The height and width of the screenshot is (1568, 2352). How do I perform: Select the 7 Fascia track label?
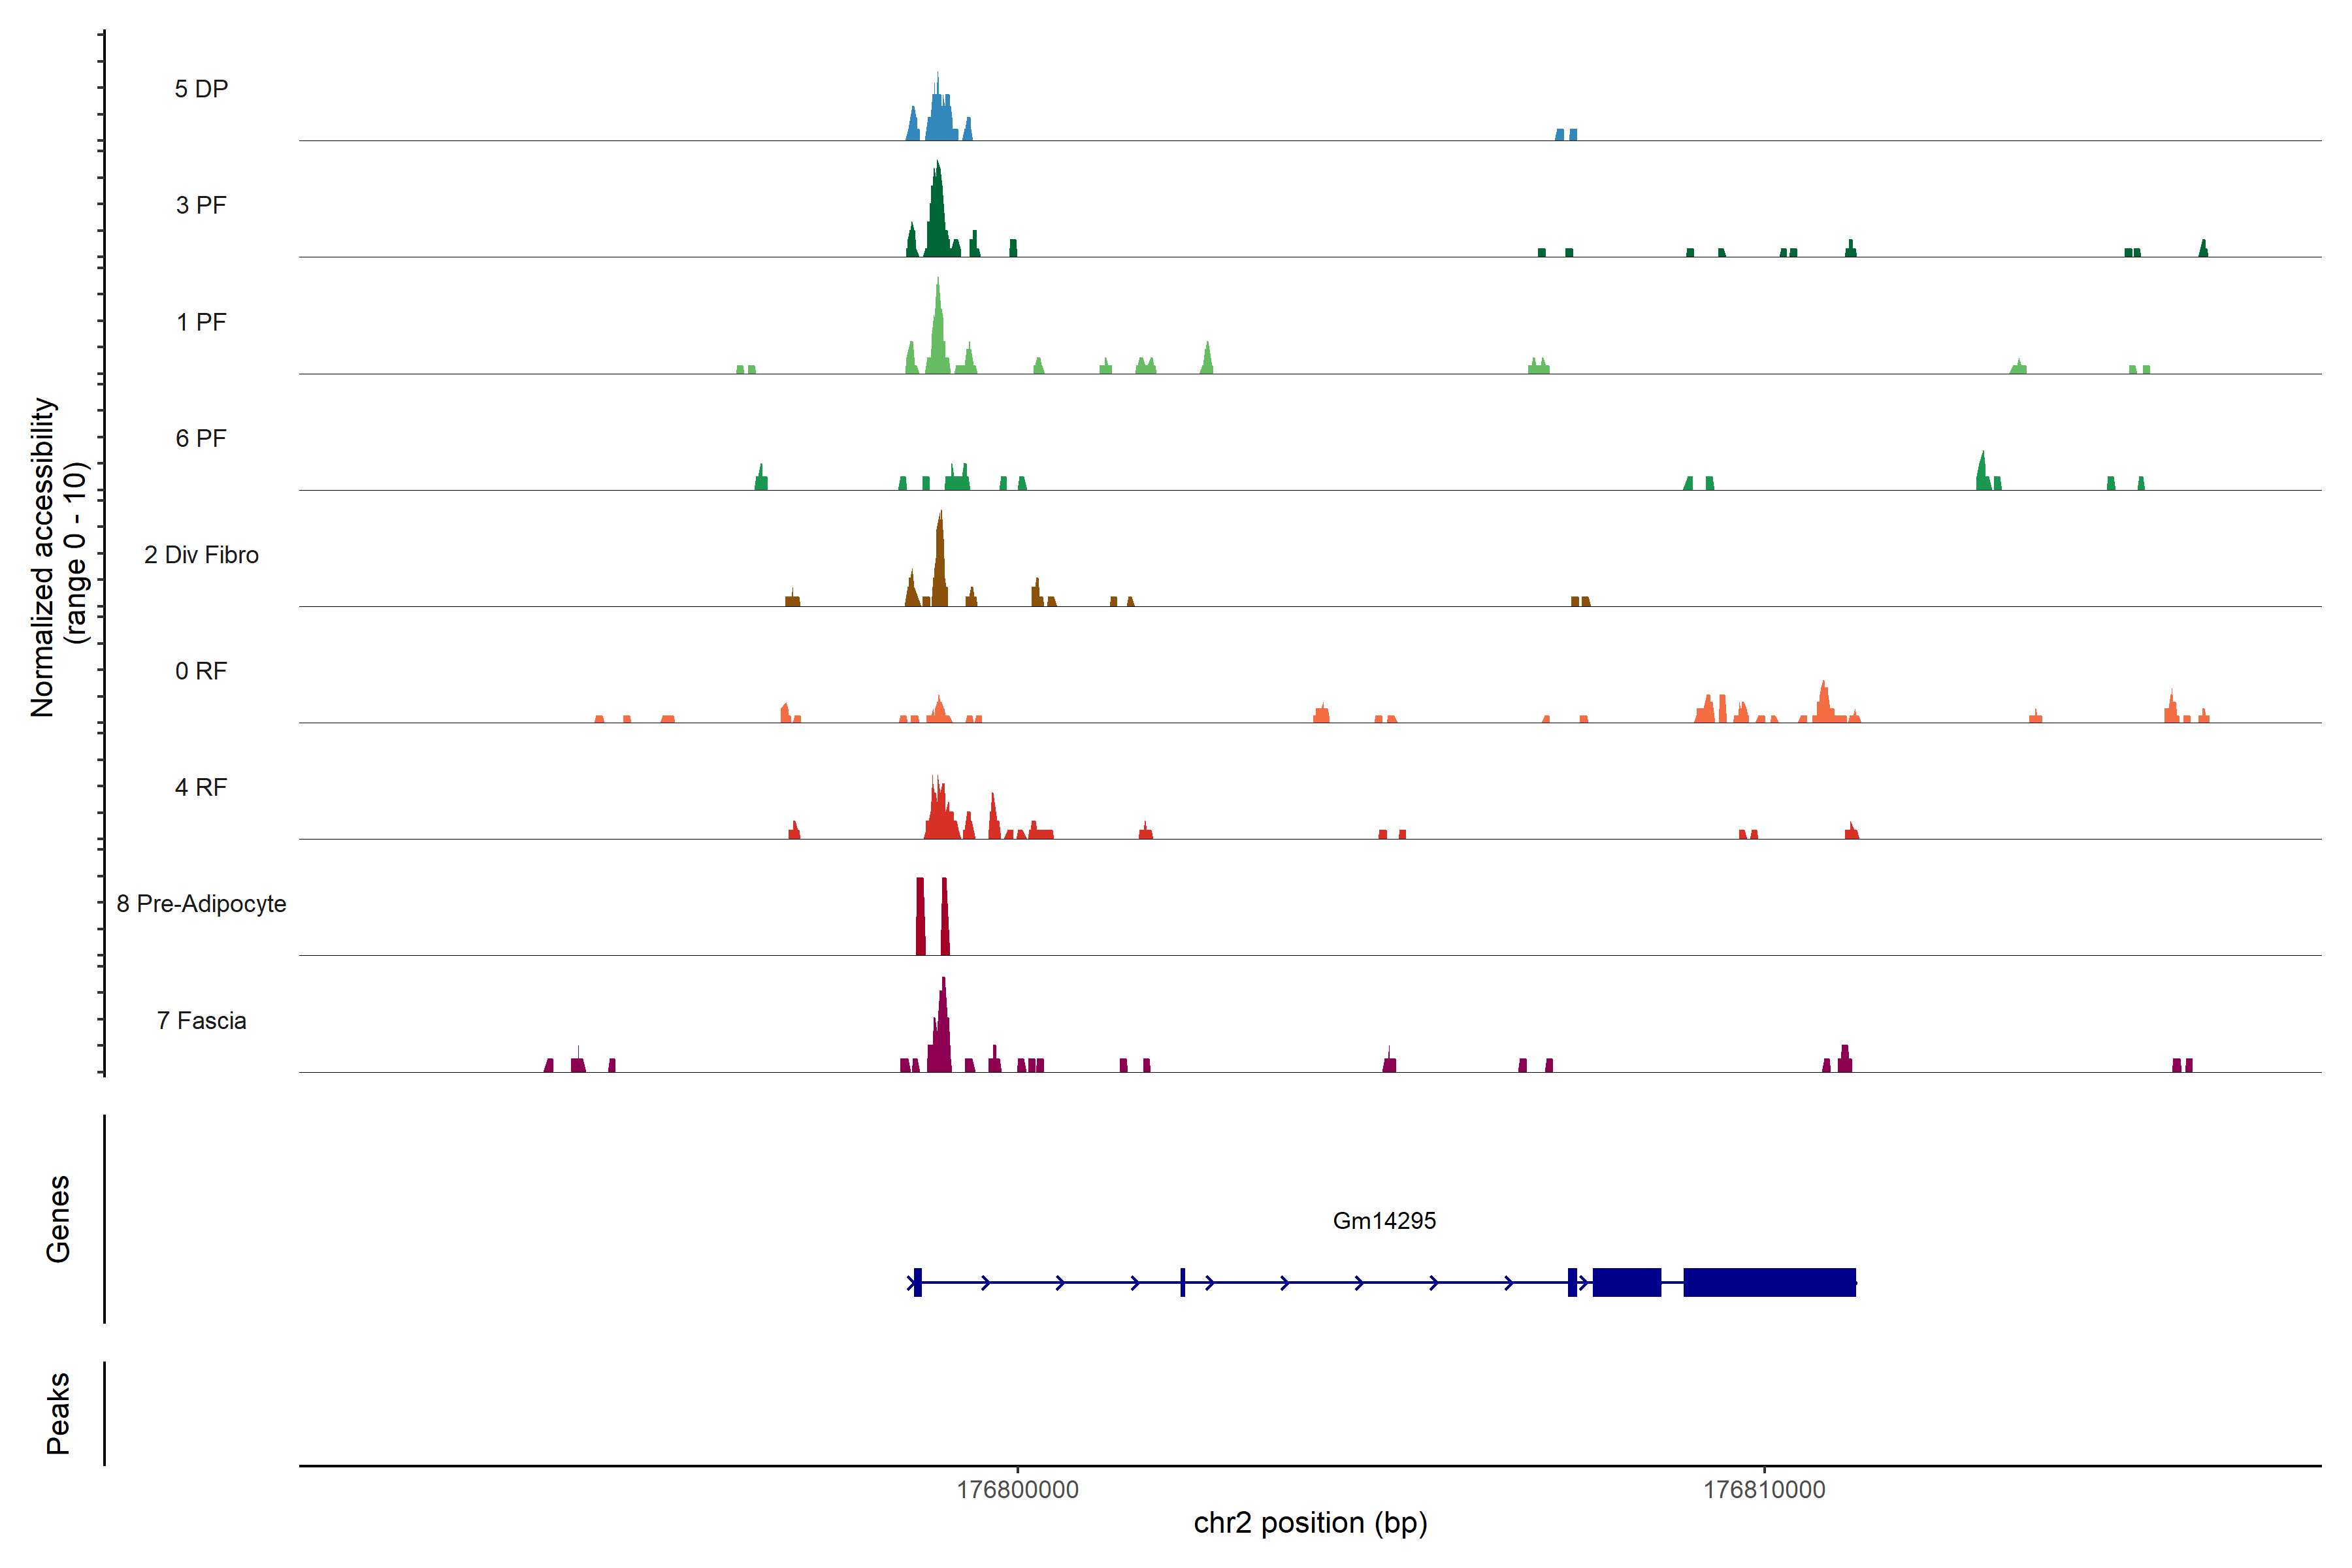coord(201,1020)
